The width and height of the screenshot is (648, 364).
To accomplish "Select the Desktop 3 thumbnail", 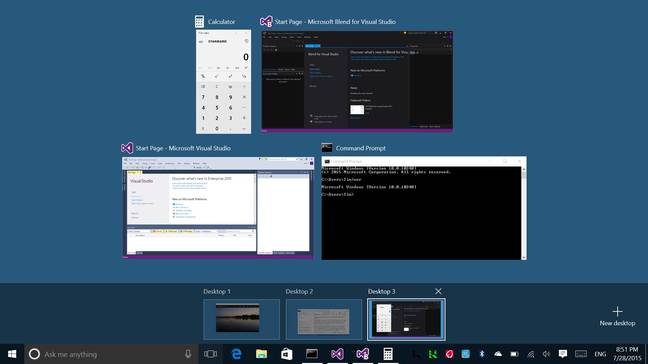I will (406, 319).
